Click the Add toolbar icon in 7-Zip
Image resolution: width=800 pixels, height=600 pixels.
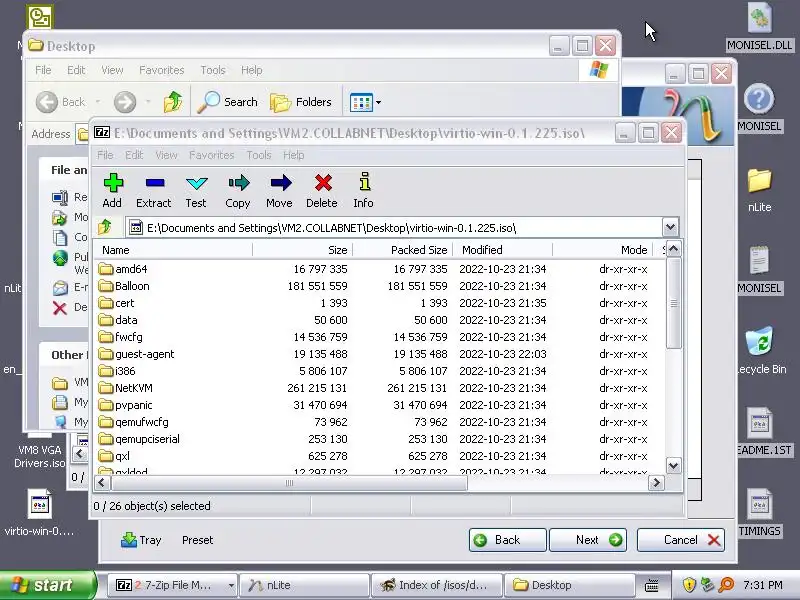pos(112,191)
